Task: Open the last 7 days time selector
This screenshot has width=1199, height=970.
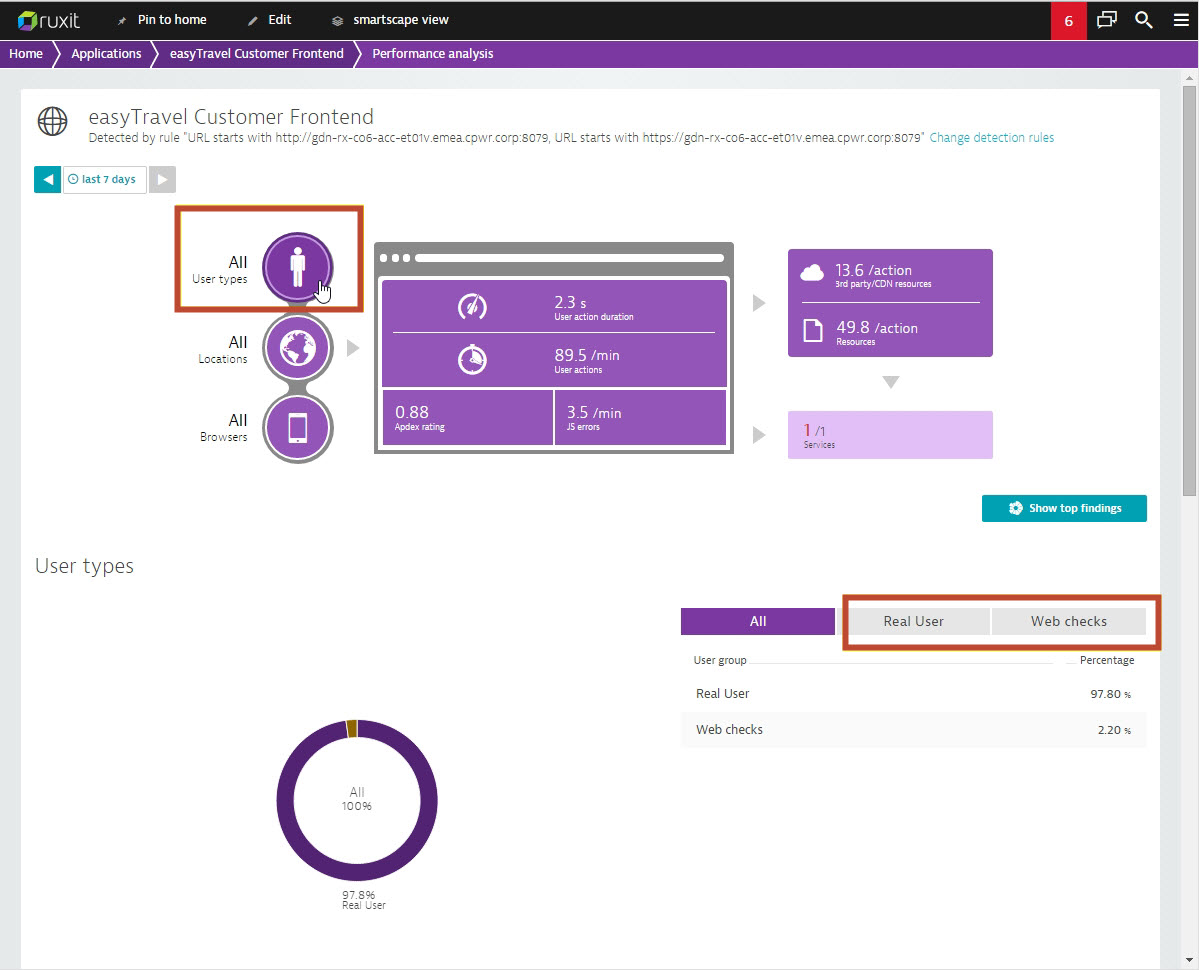Action: [x=105, y=180]
